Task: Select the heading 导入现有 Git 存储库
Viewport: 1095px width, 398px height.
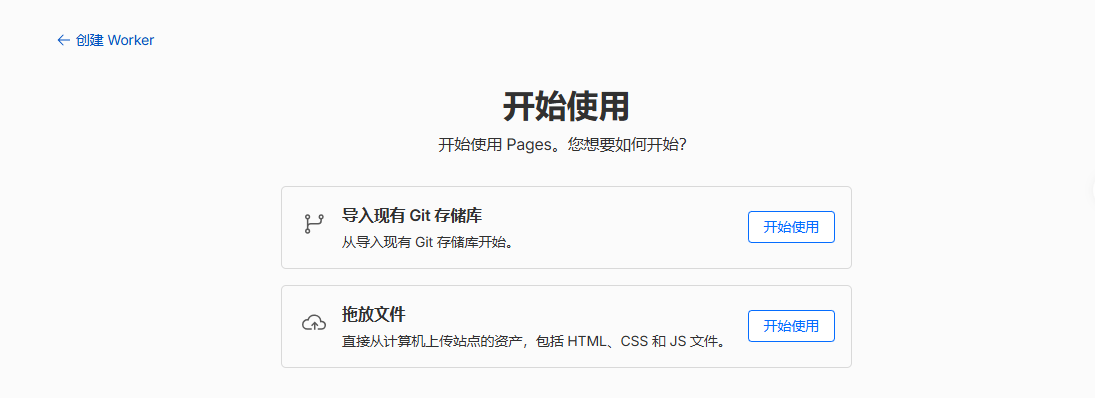Action: click(x=412, y=215)
